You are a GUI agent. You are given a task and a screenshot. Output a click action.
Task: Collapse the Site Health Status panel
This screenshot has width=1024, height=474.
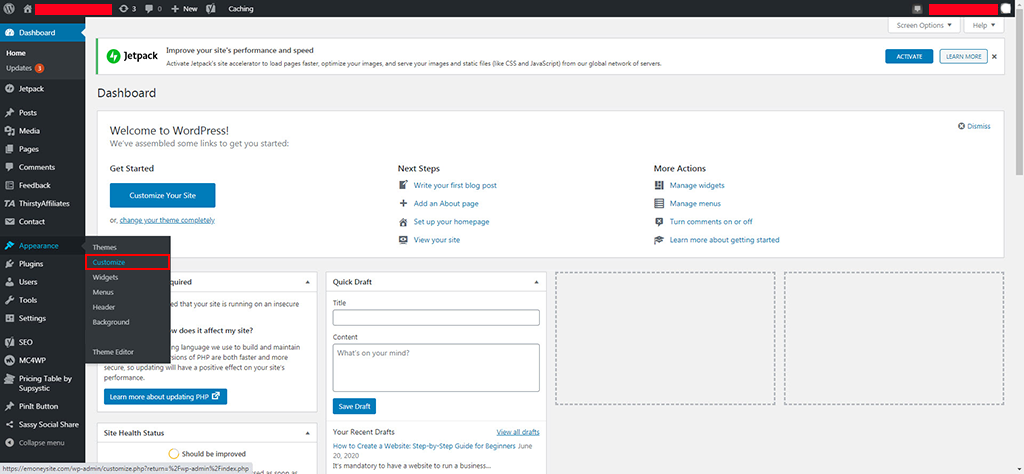tap(308, 433)
